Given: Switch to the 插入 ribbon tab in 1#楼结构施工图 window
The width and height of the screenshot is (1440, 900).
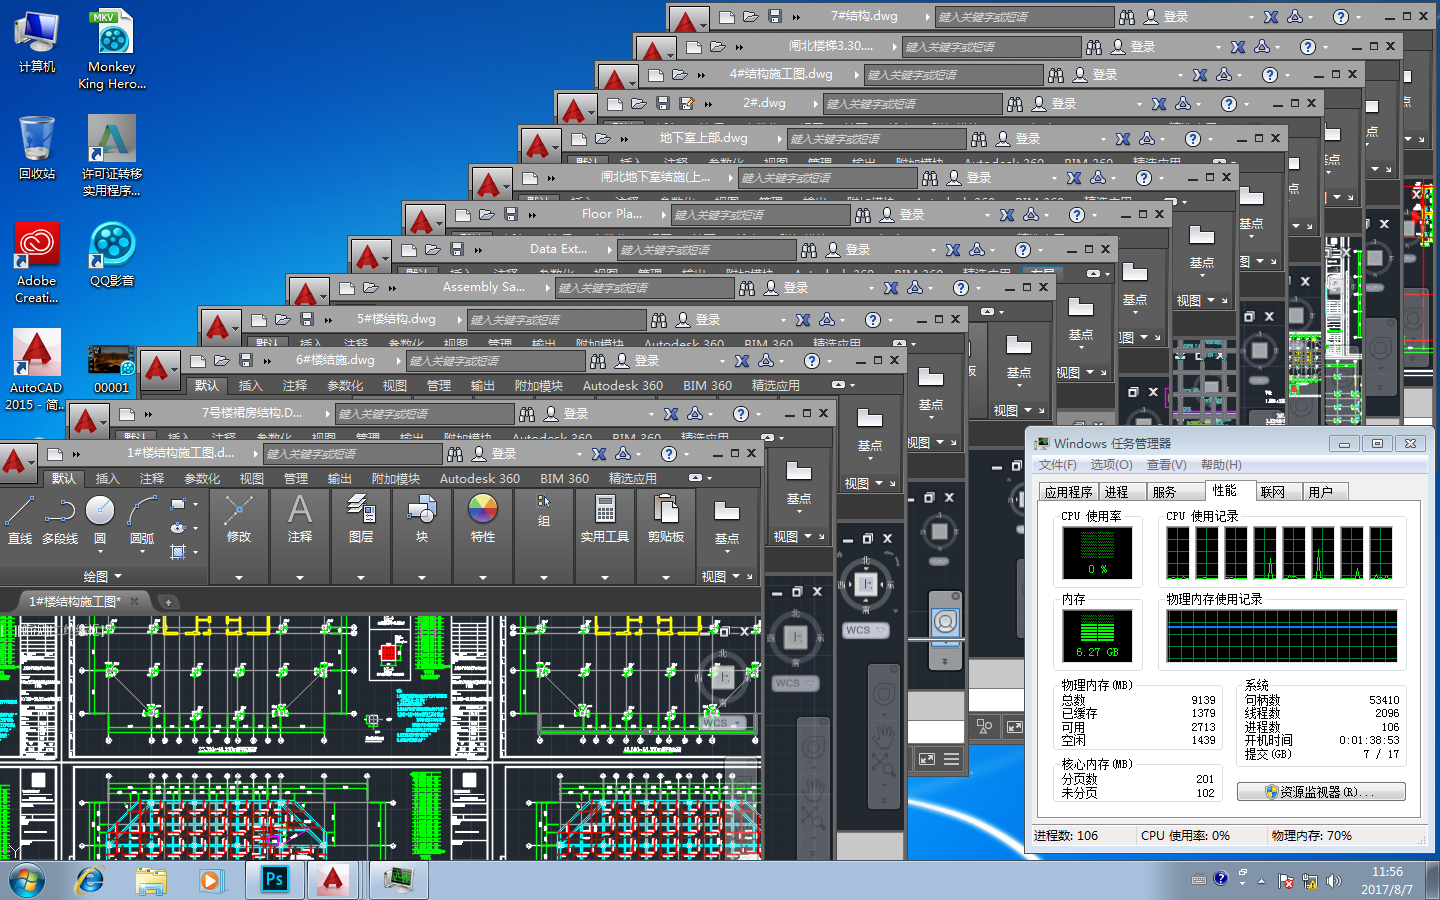Looking at the screenshot, I should click(107, 479).
